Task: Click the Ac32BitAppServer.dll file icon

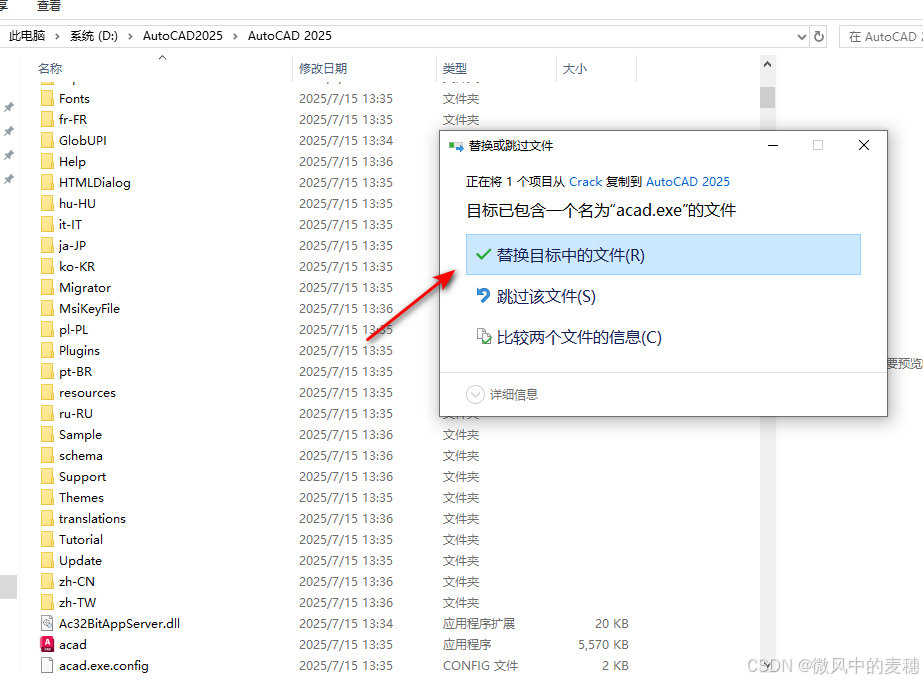Action: (x=47, y=623)
